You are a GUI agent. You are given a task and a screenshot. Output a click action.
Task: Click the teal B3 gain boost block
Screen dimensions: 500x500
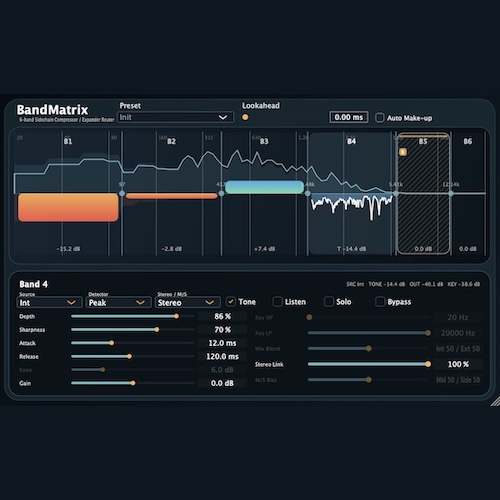click(x=264, y=187)
